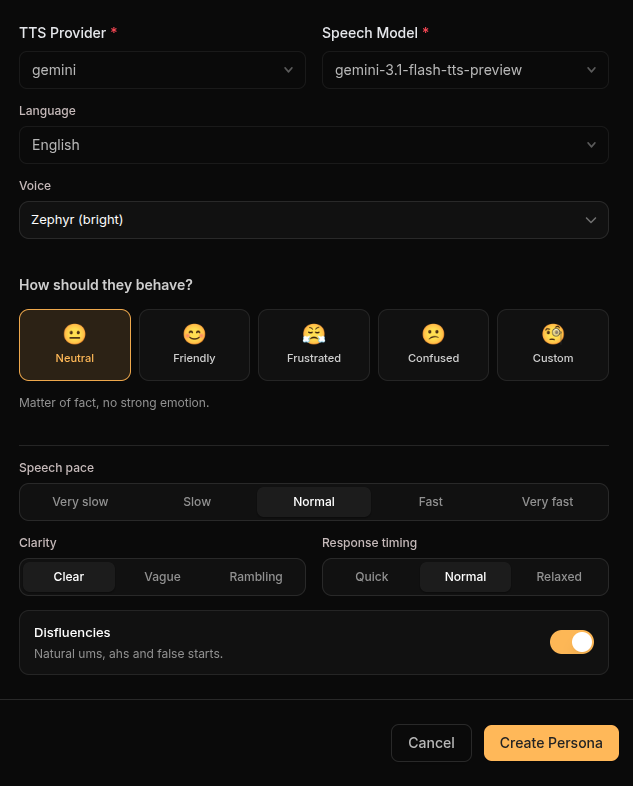The width and height of the screenshot is (633, 786).
Task: Choose the Custom monocle face emoji
Action: [x=553, y=334]
